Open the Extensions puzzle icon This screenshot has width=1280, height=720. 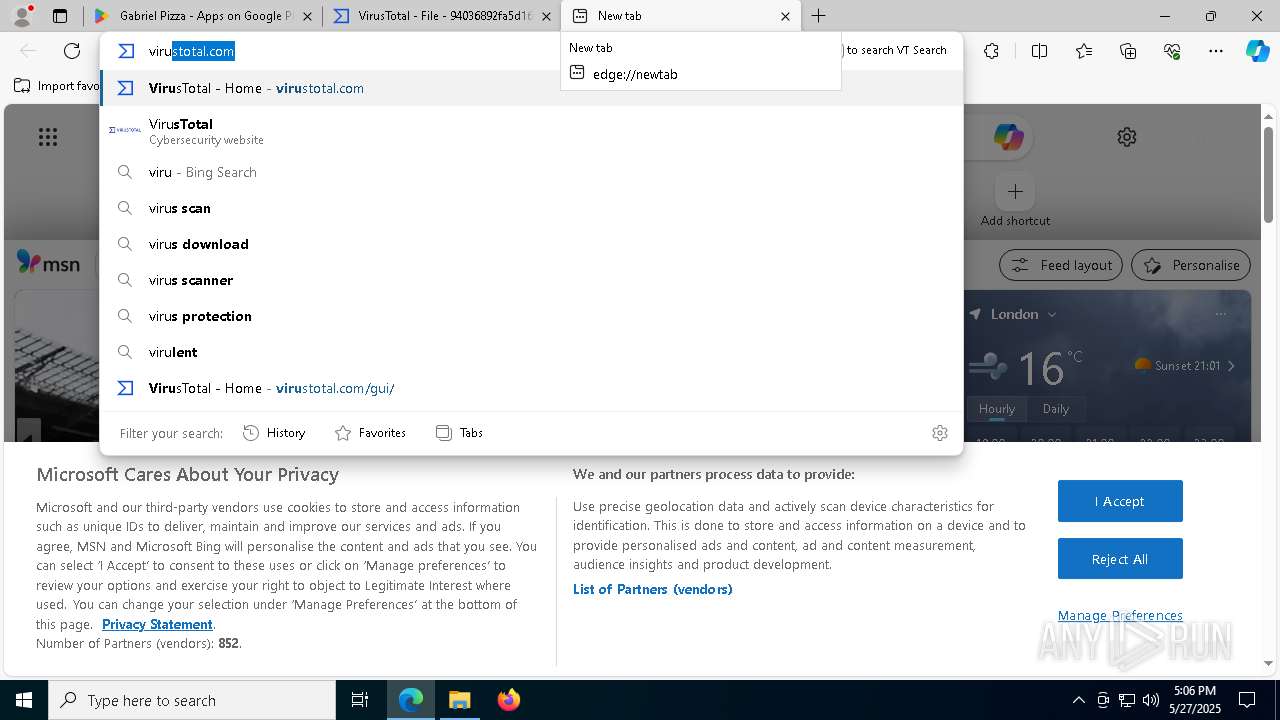point(991,51)
